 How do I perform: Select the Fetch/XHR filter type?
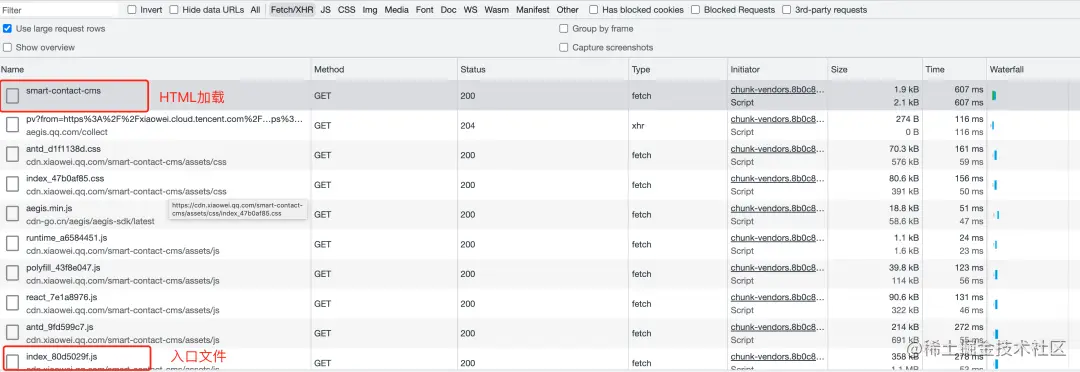[x=292, y=10]
